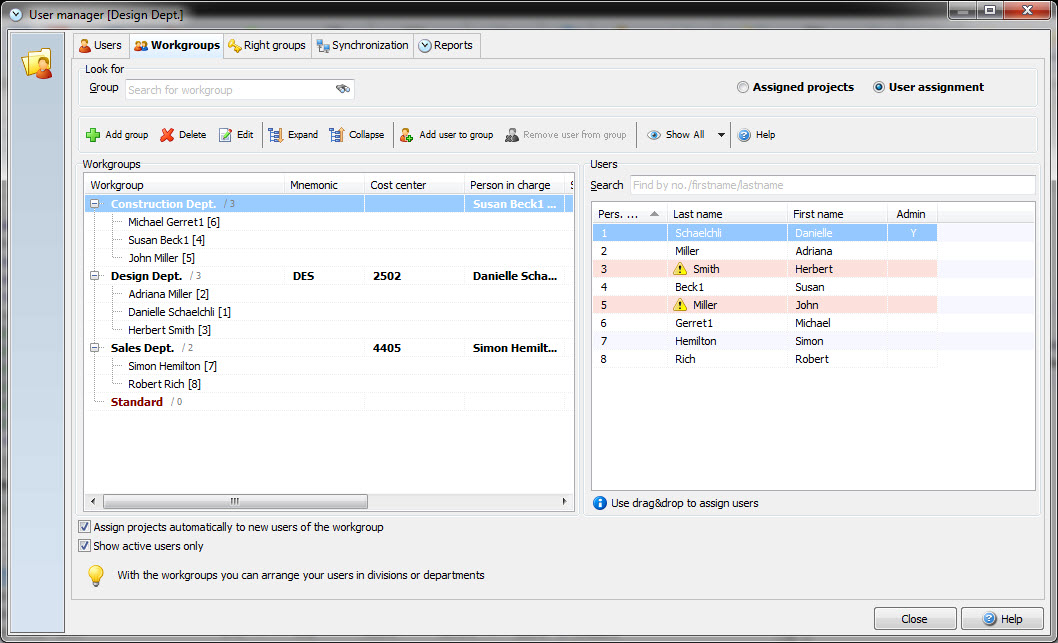The image size is (1058, 643).
Task: Click the Add group plus icon
Action: [x=93, y=135]
